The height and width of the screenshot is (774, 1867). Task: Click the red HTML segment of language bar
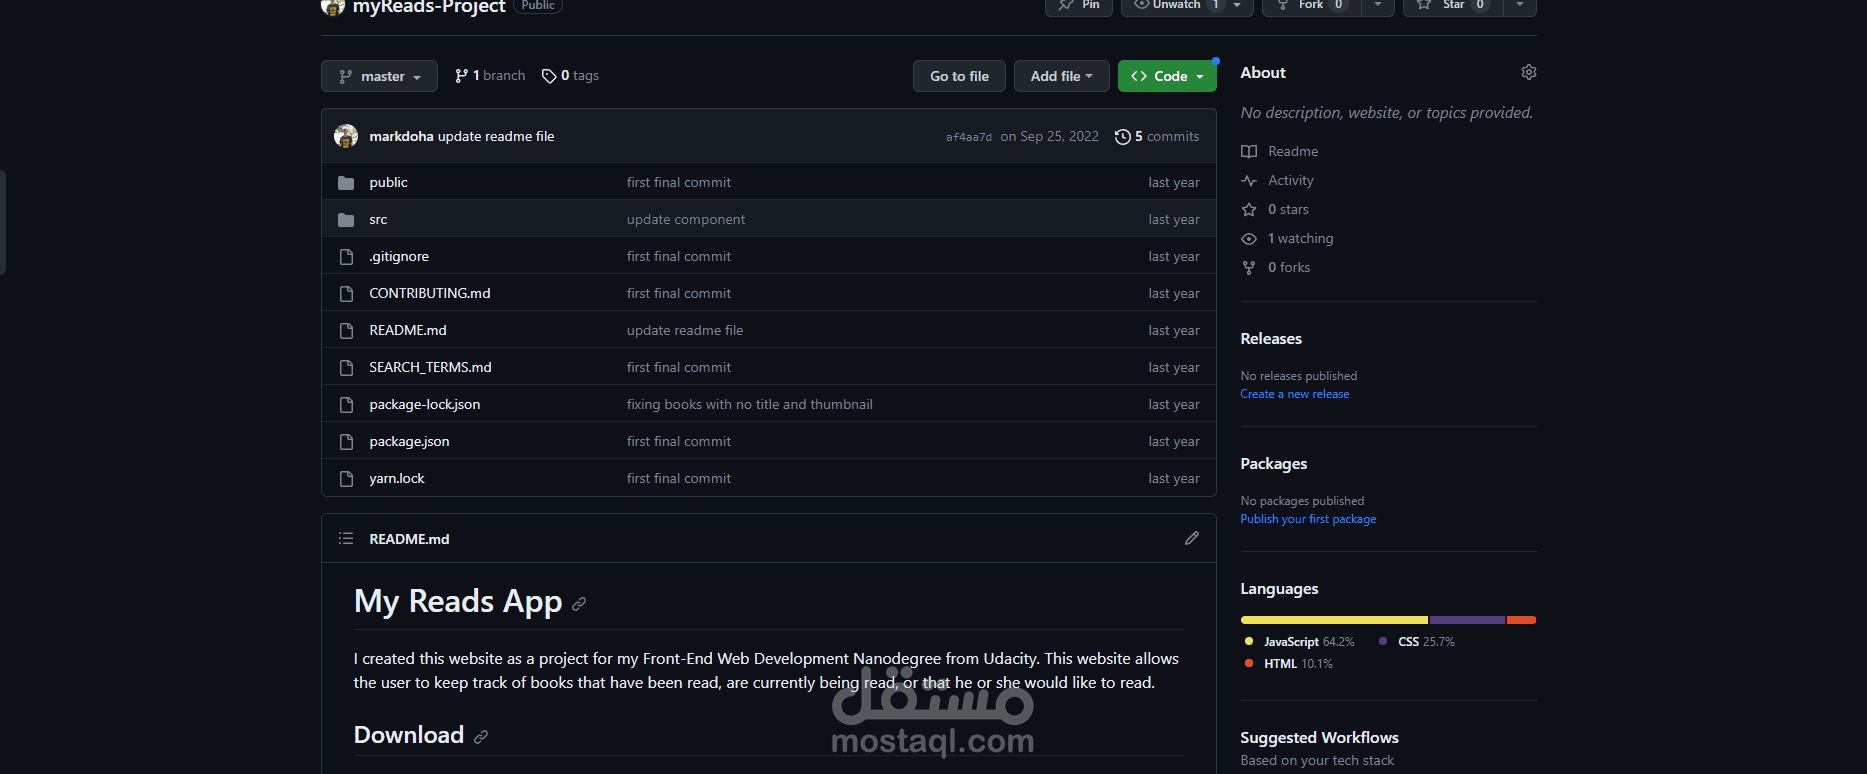click(1521, 620)
